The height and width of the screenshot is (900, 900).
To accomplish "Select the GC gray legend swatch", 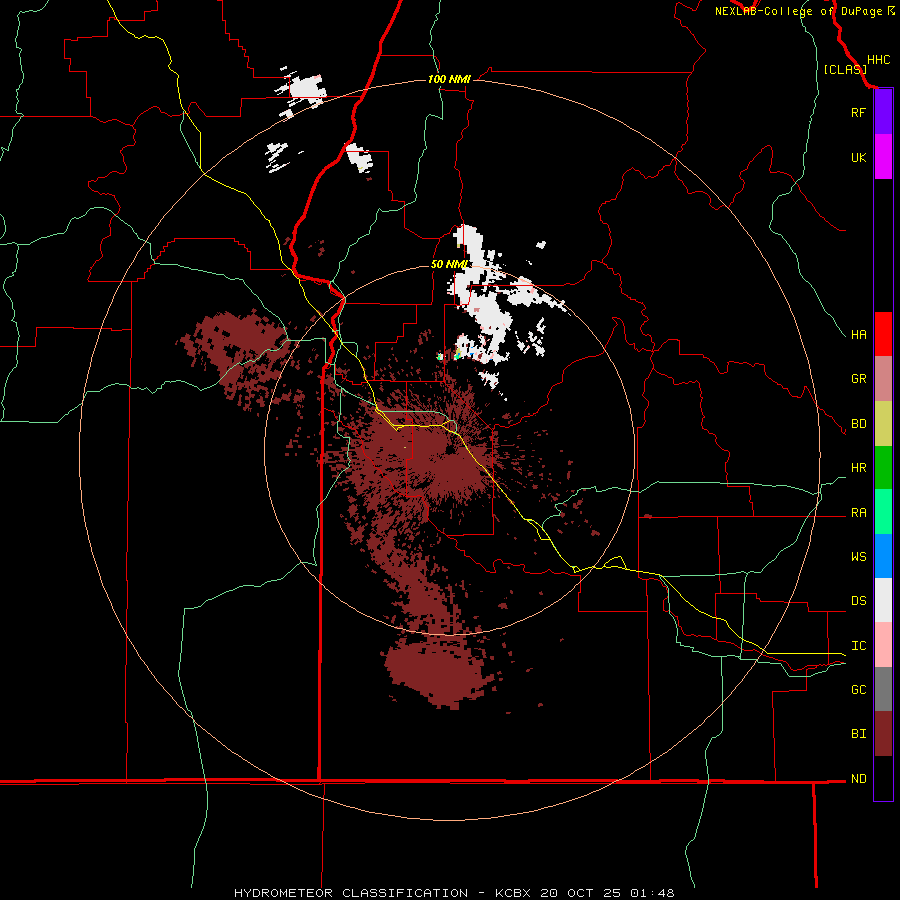I will [x=883, y=689].
